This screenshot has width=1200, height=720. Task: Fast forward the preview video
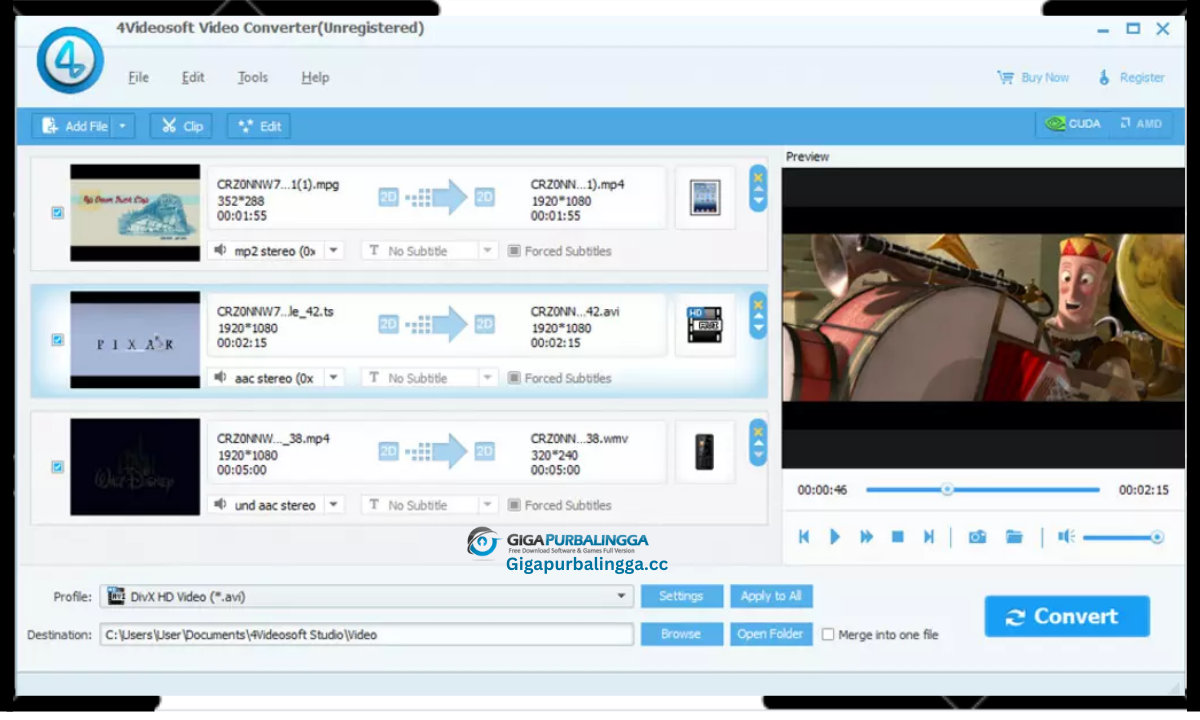866,537
